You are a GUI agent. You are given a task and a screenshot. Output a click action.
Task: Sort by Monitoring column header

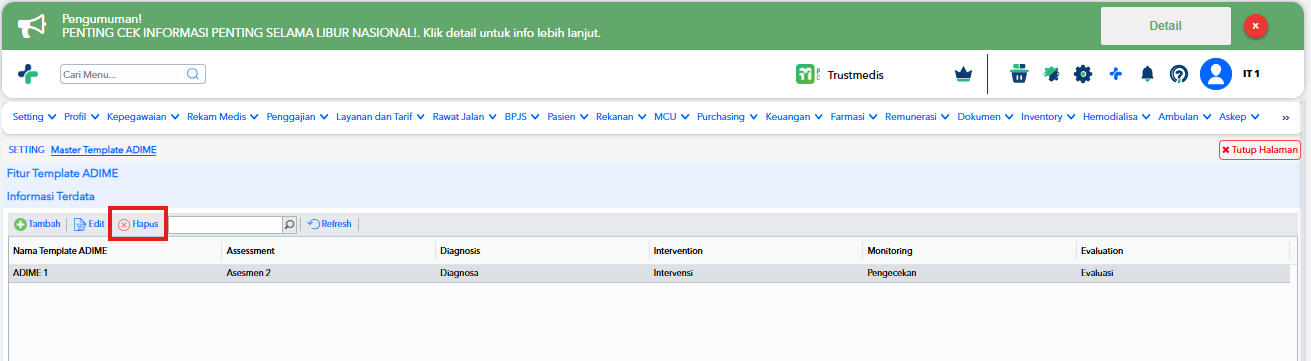click(971, 251)
